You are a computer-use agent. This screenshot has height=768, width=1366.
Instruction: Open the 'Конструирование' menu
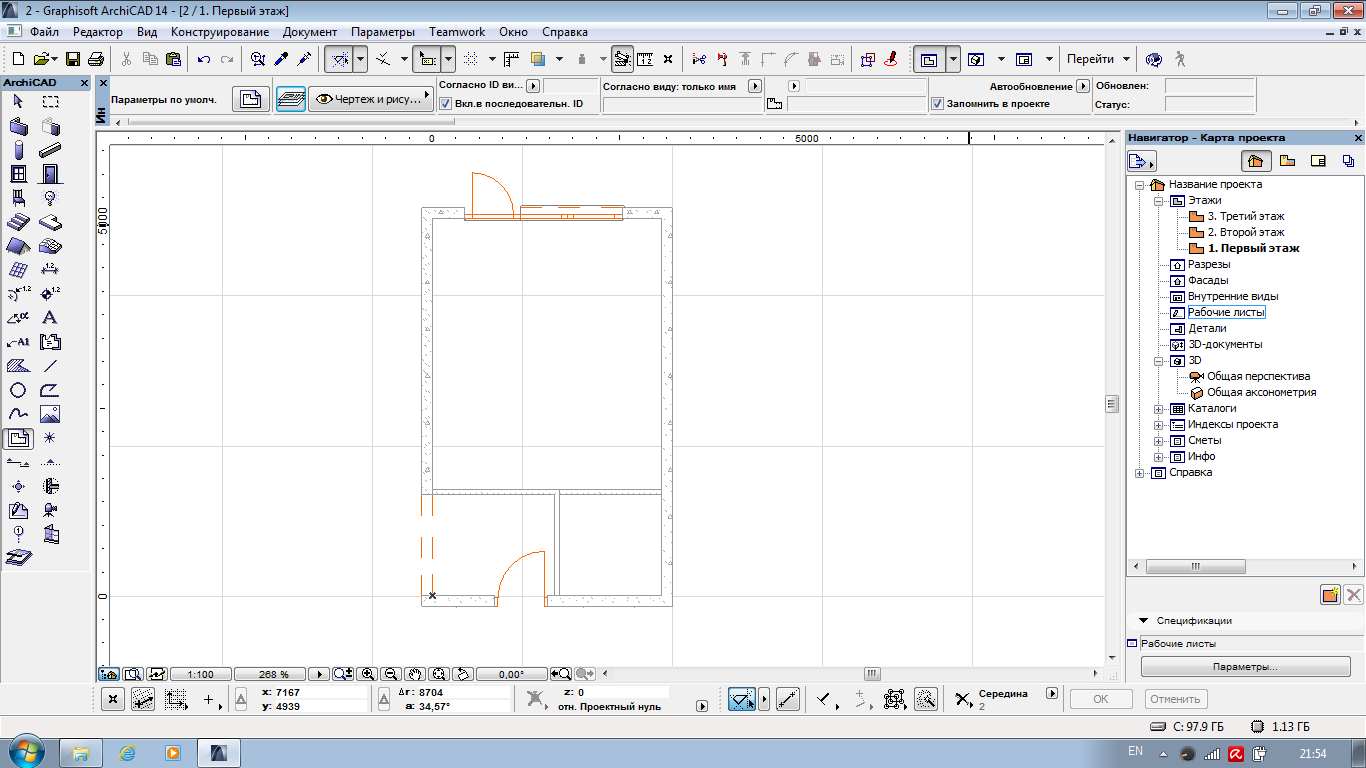pyautogui.click(x=219, y=32)
